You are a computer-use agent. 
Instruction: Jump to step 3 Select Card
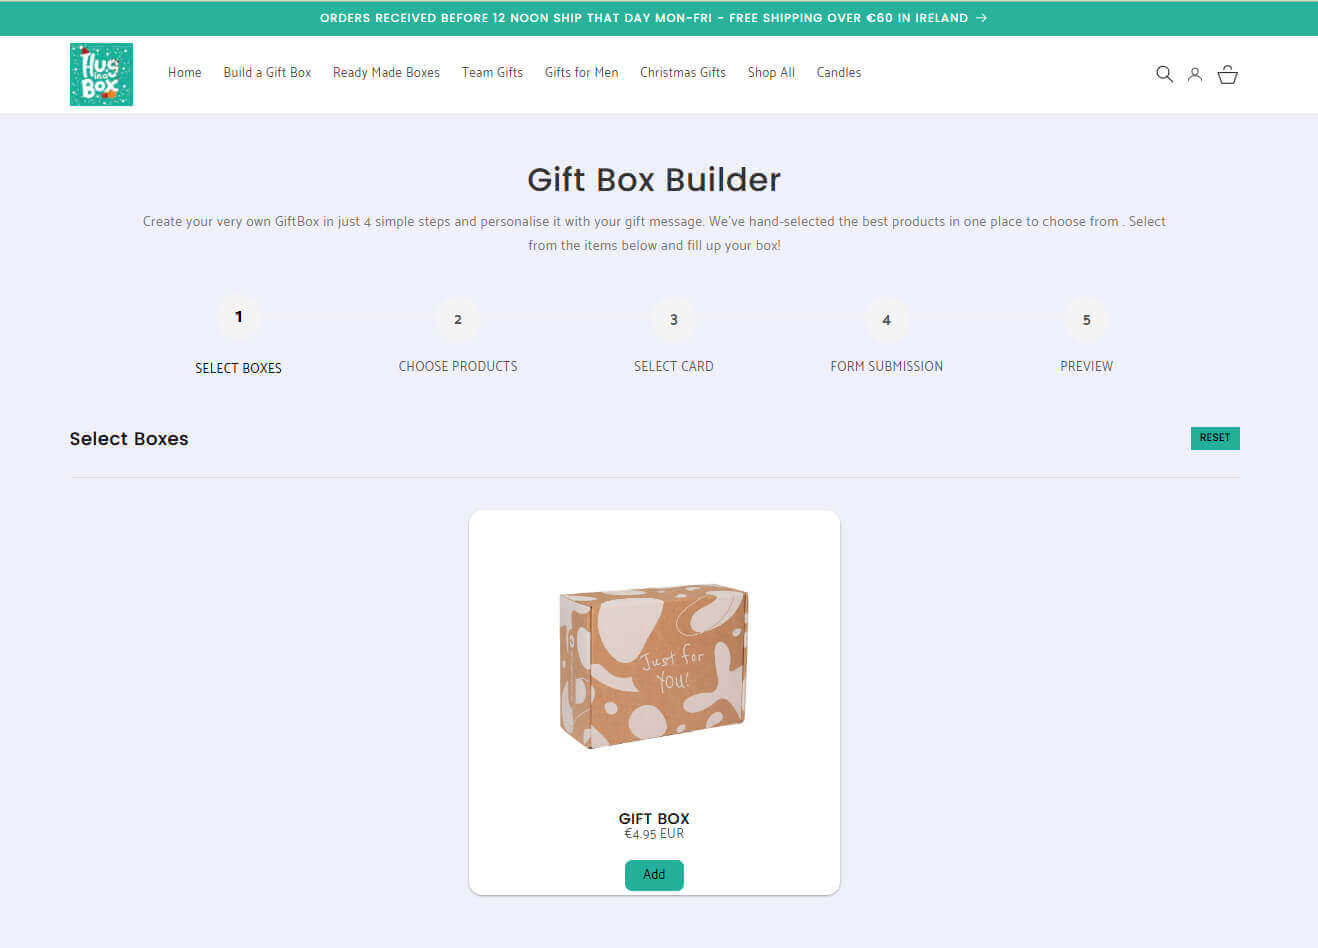674,320
